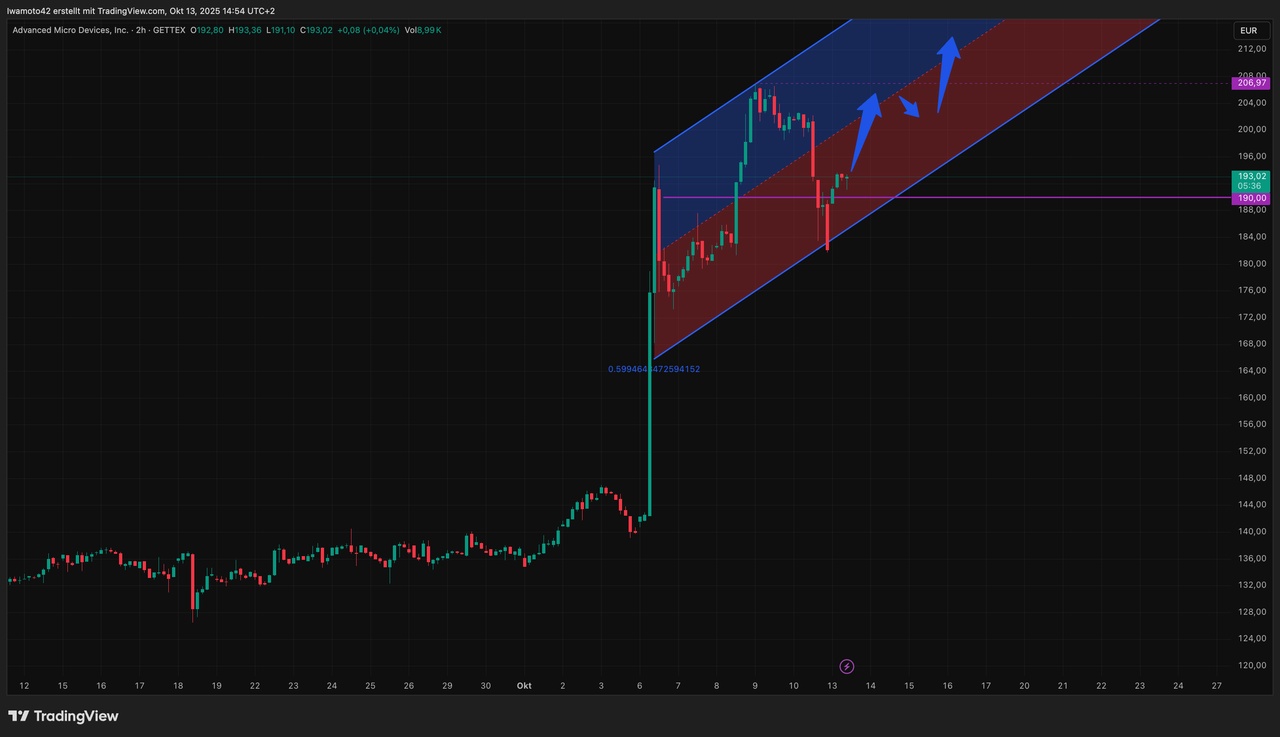The height and width of the screenshot is (737, 1280).
Task: Click the Okt date label on time axis
Action: 523,686
